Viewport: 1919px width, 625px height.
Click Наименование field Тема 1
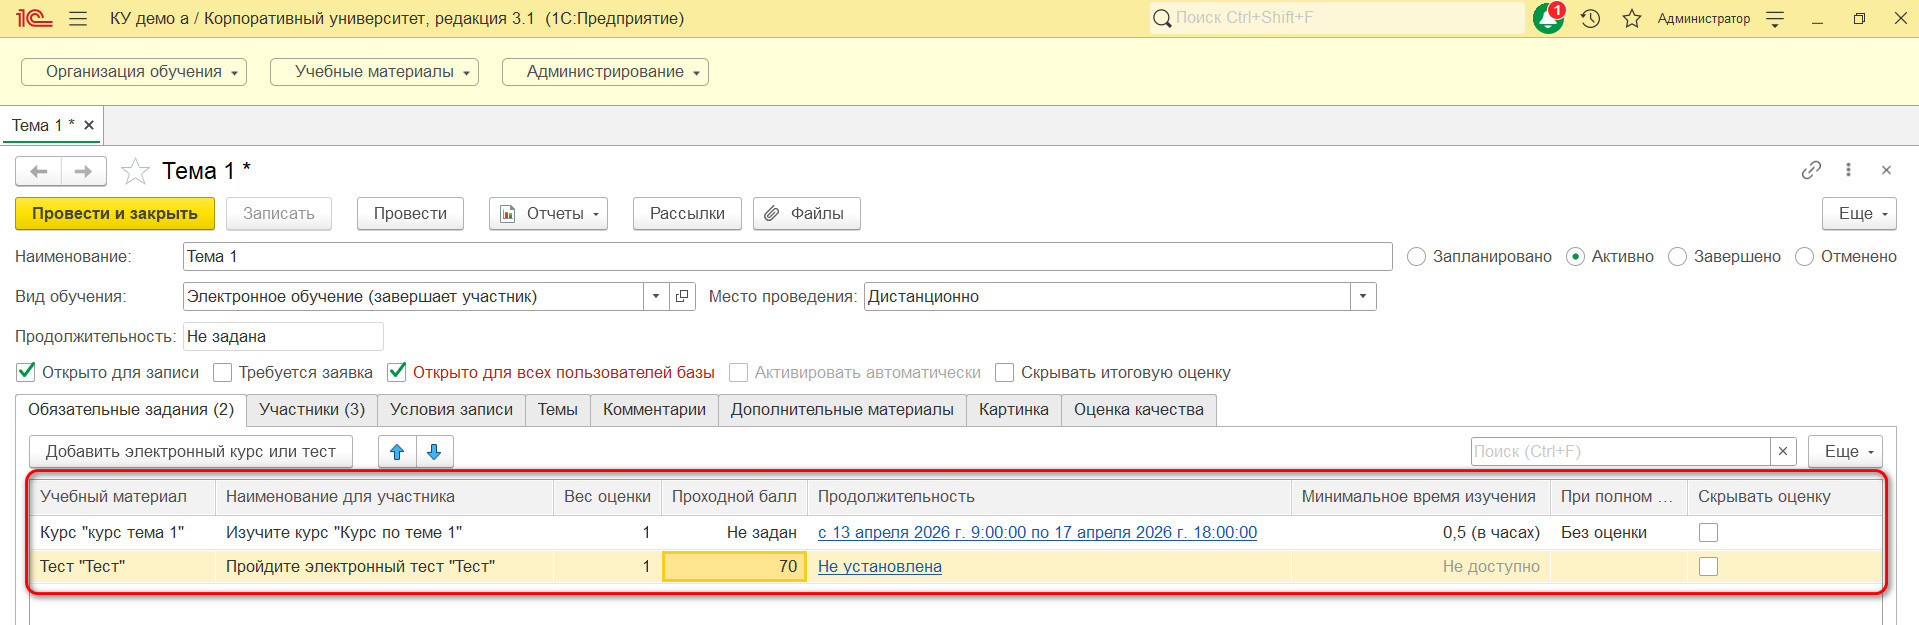pos(787,257)
